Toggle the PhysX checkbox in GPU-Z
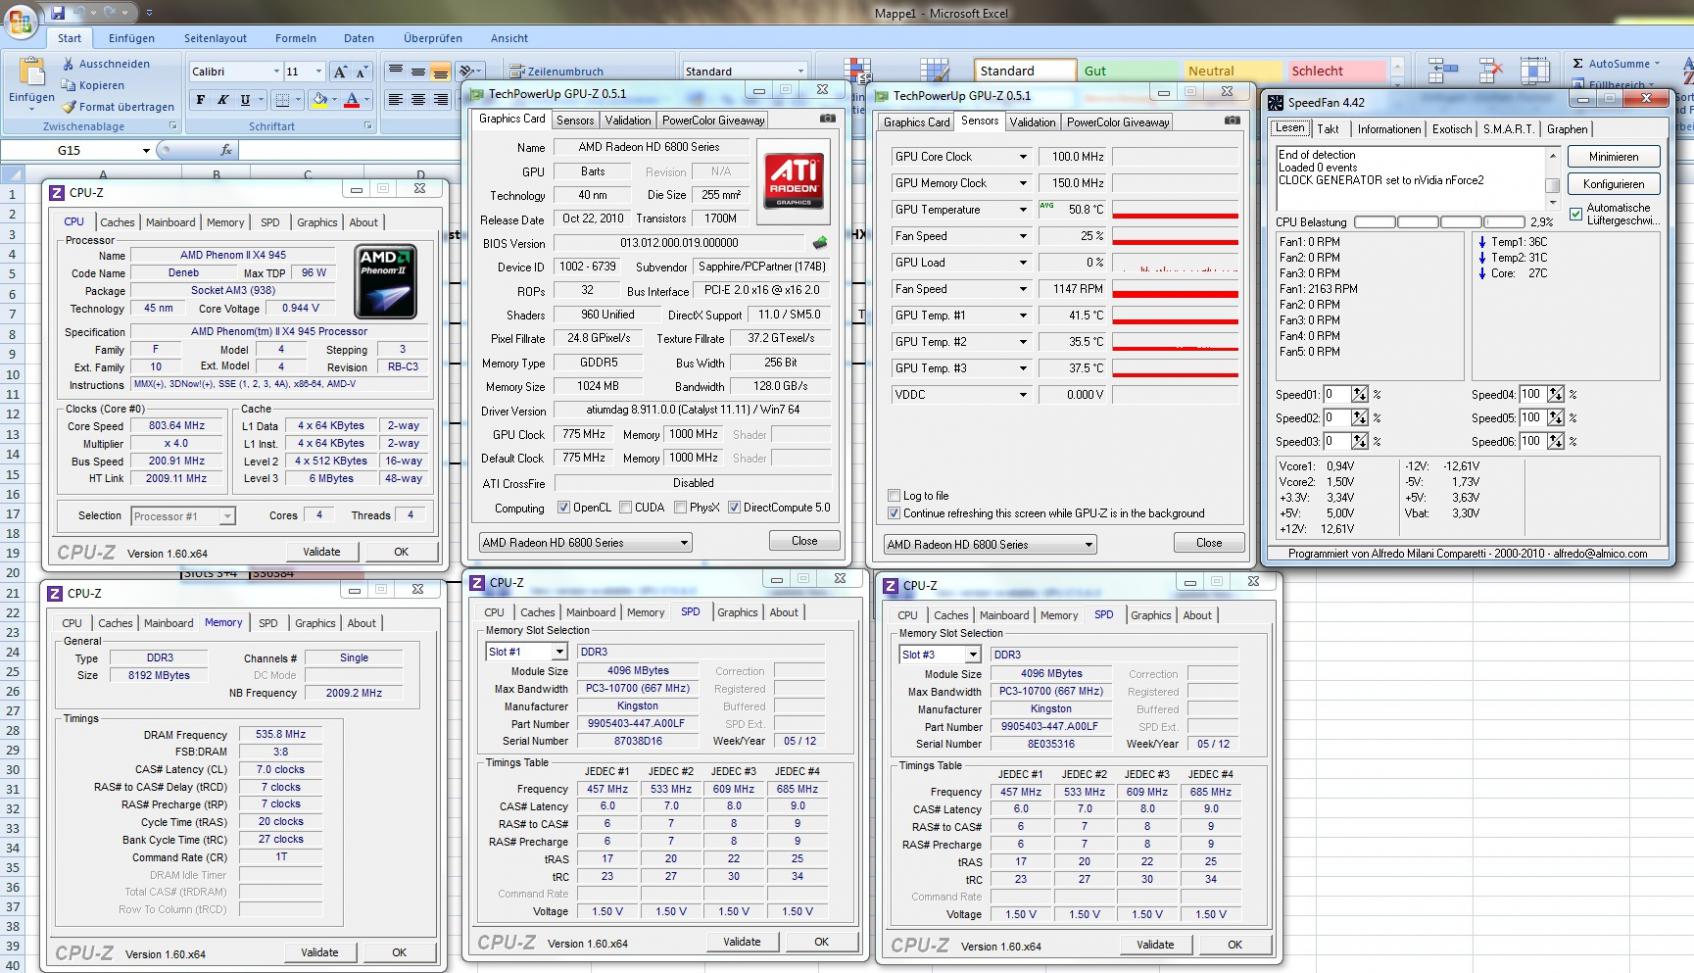The image size is (1694, 973). click(x=680, y=508)
